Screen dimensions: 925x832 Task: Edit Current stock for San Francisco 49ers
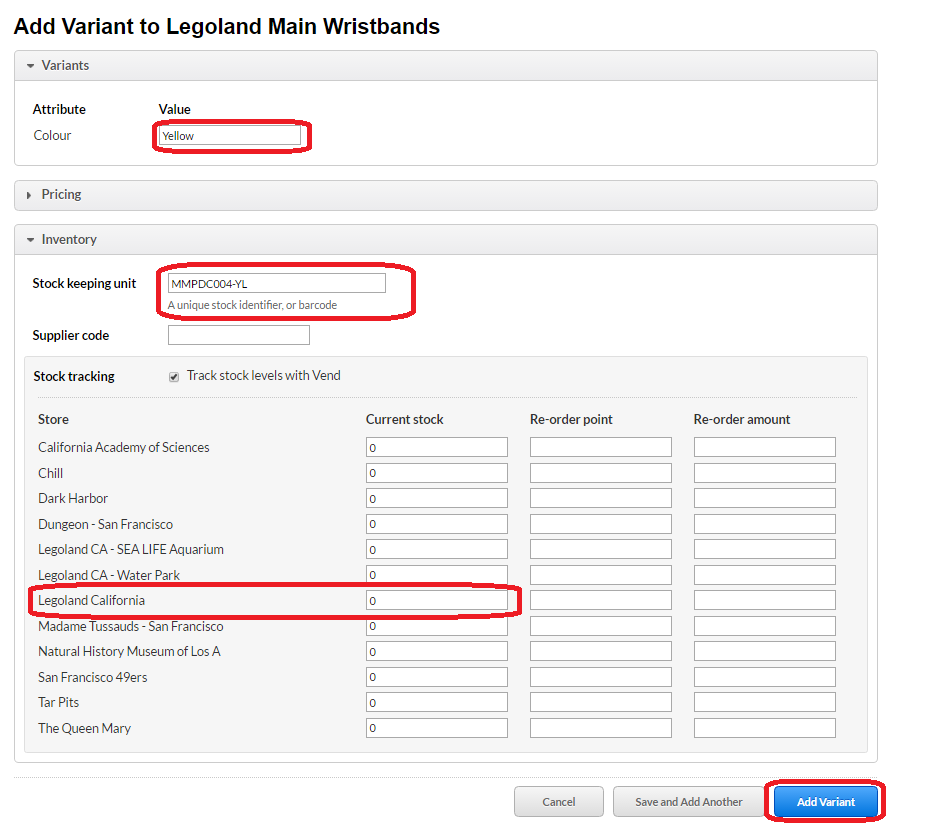(437, 677)
